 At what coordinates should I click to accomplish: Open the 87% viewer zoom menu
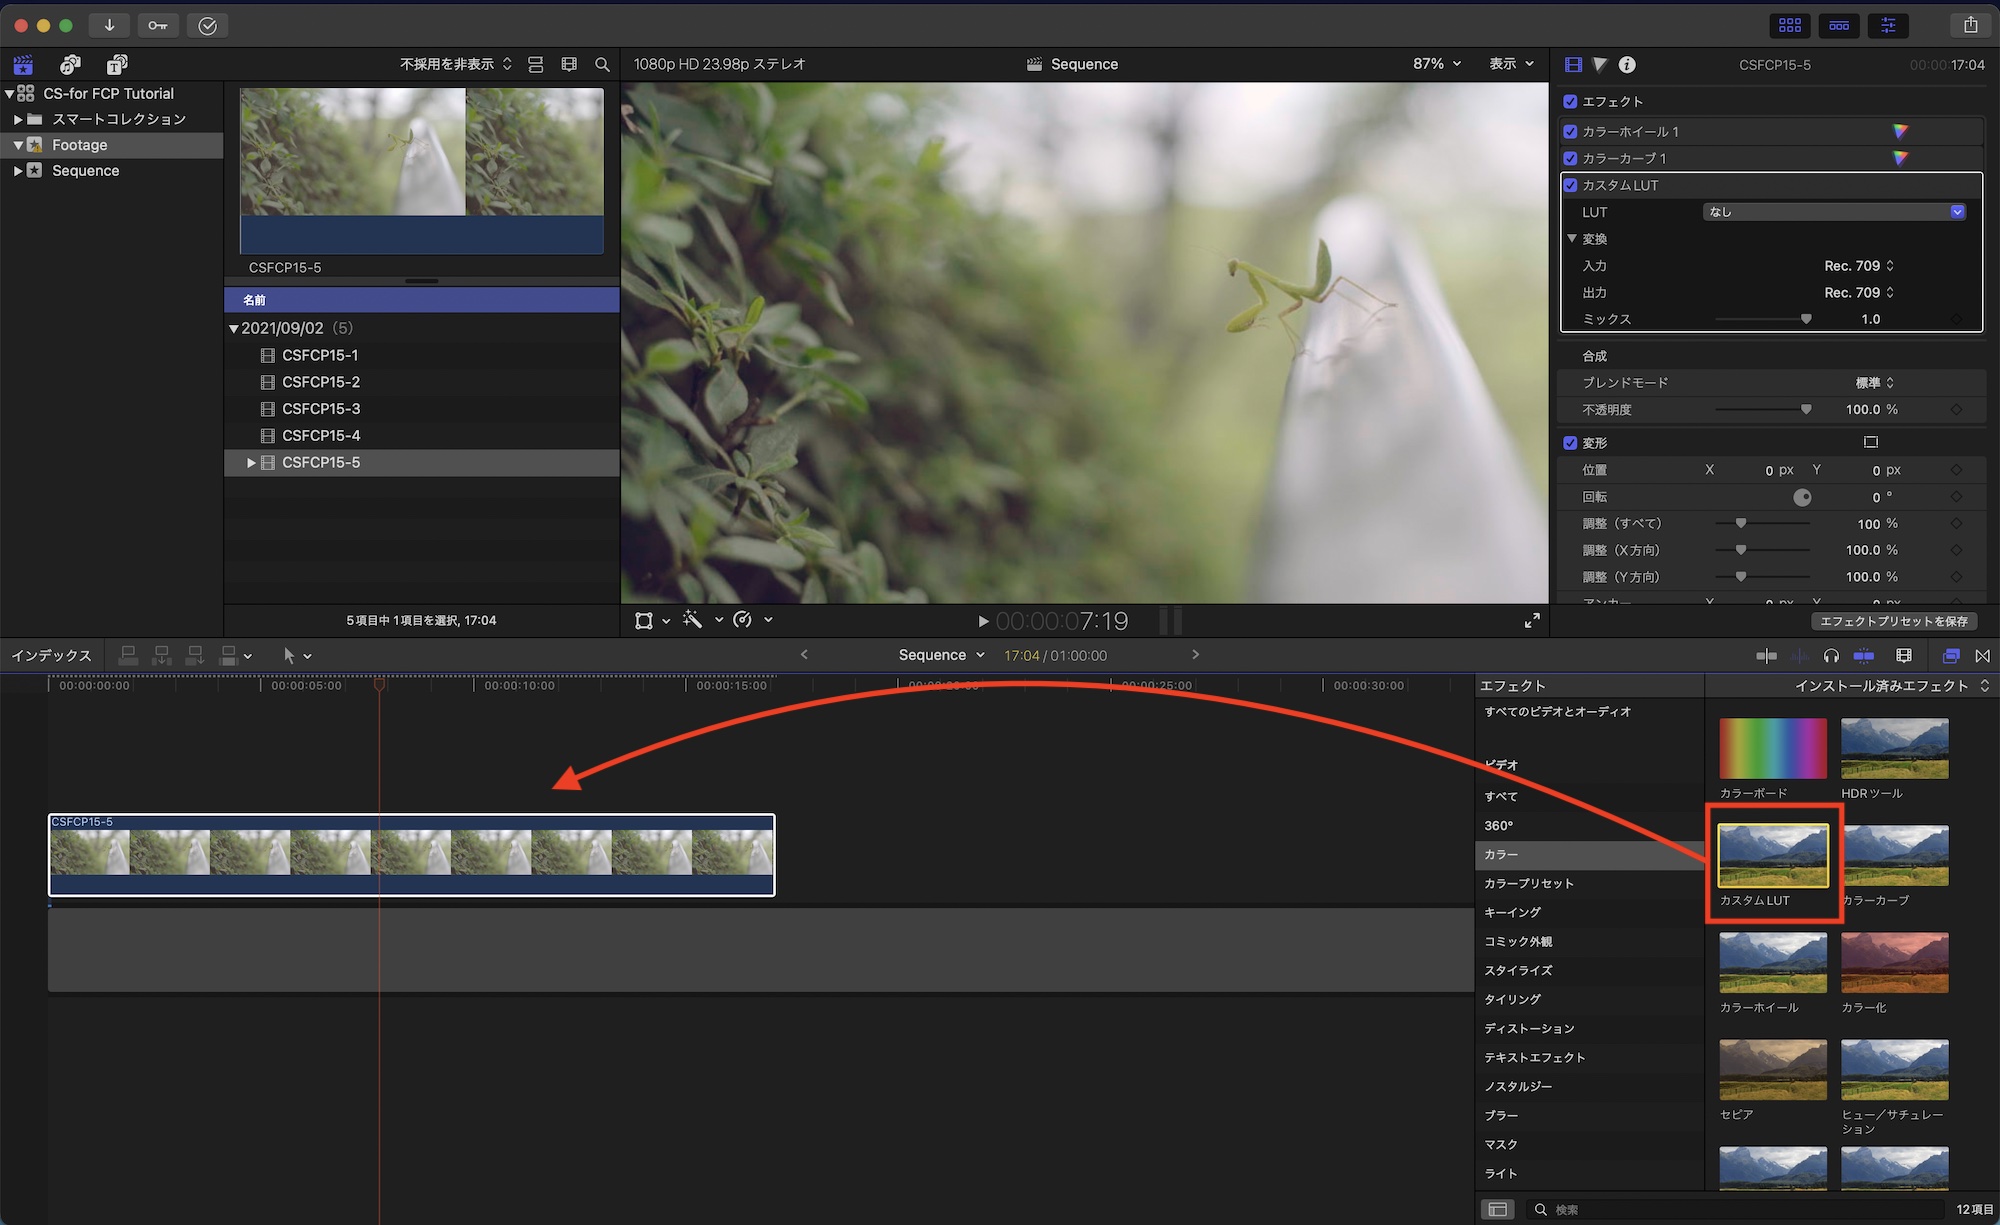(1436, 64)
